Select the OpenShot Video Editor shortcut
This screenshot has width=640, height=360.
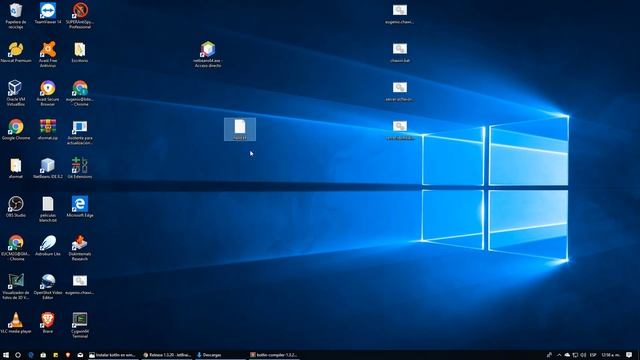coord(48,286)
